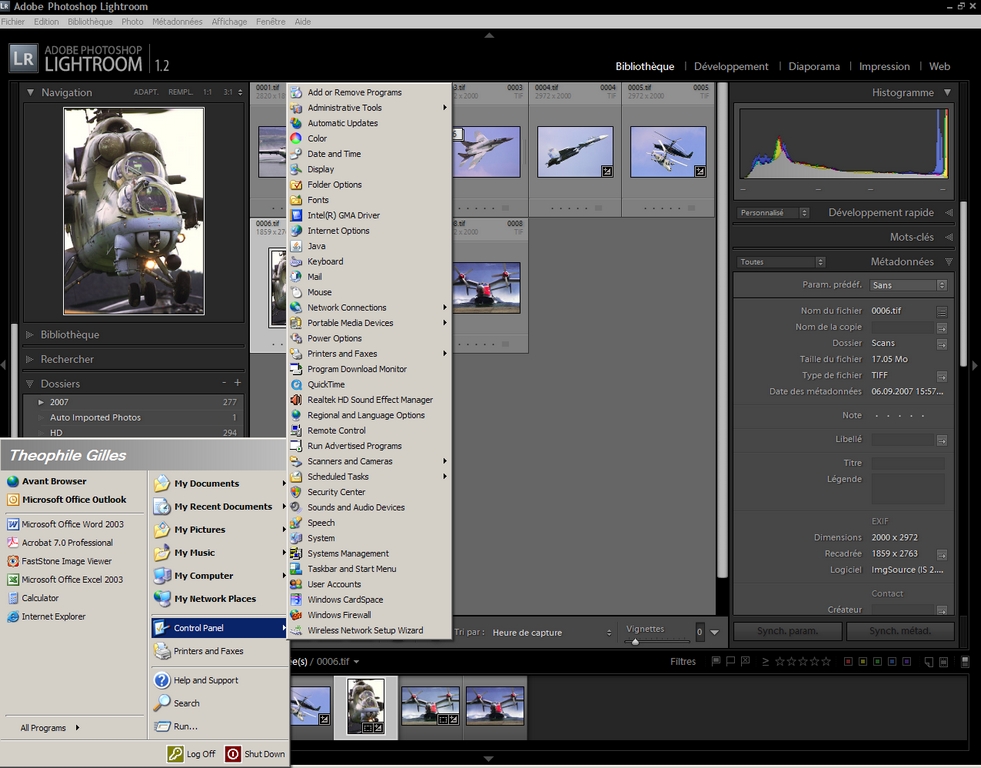Expand the Développement rapide panel

pyautogui.click(x=948, y=213)
